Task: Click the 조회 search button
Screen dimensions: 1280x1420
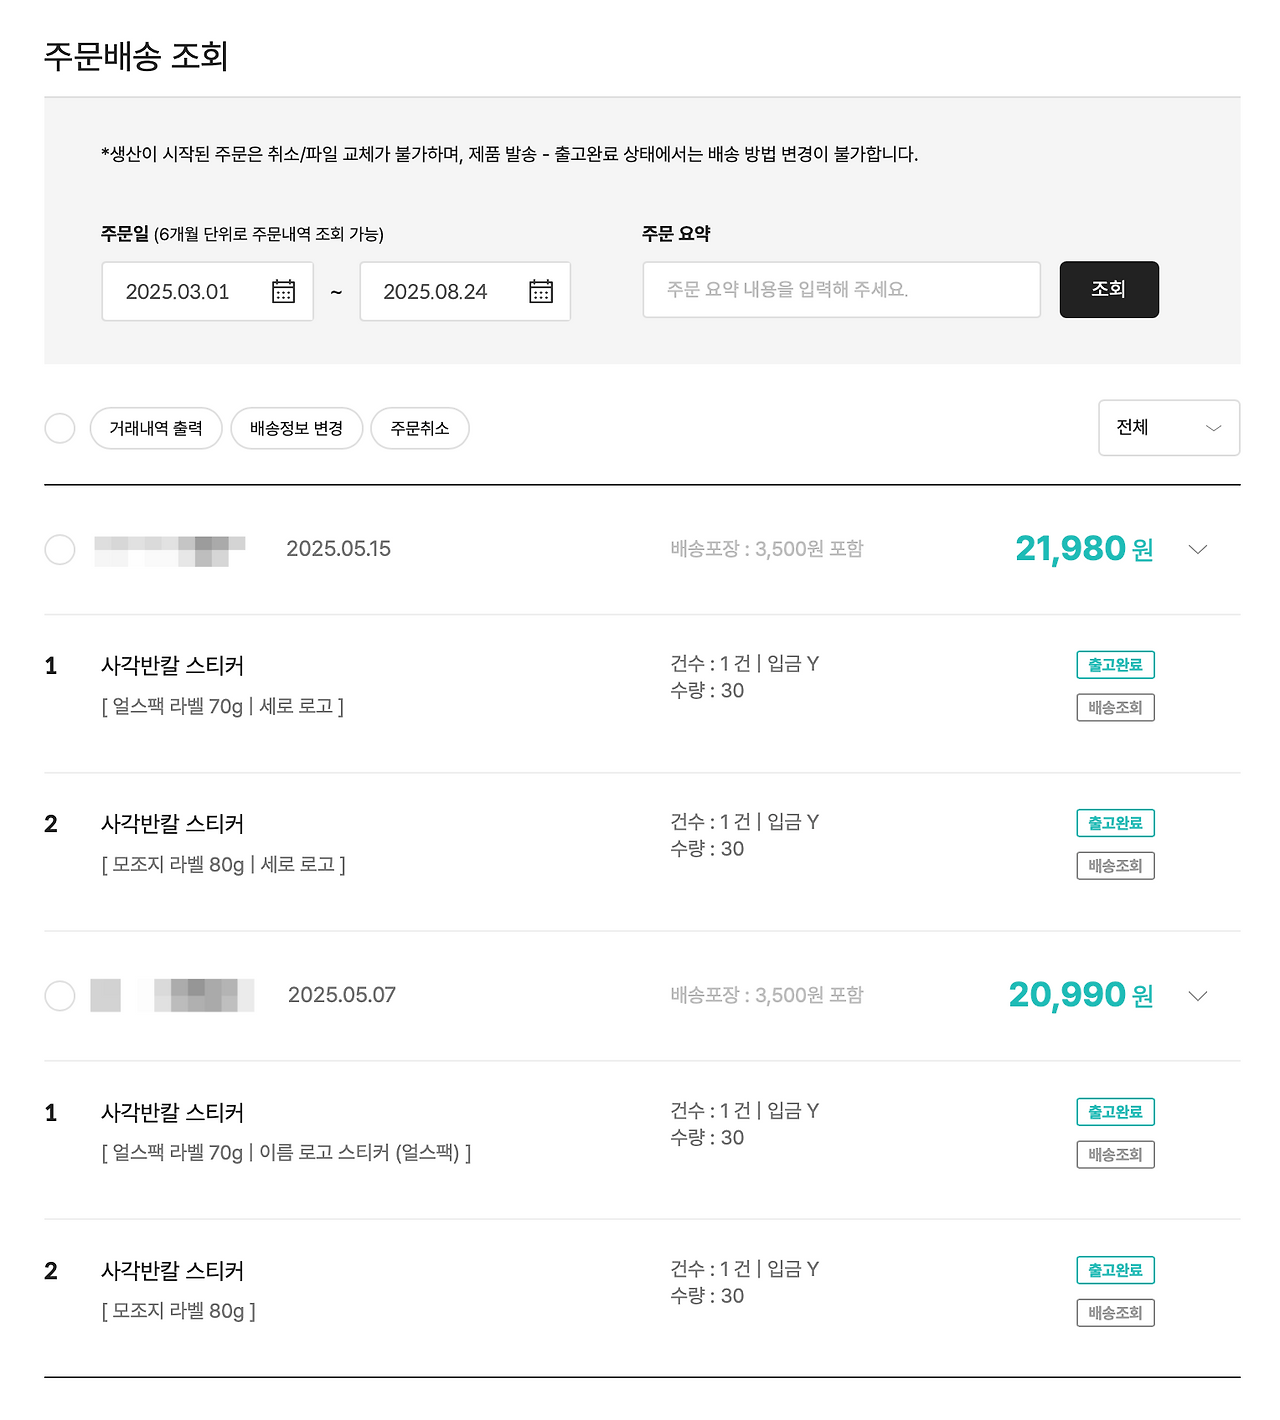Action: (x=1108, y=289)
